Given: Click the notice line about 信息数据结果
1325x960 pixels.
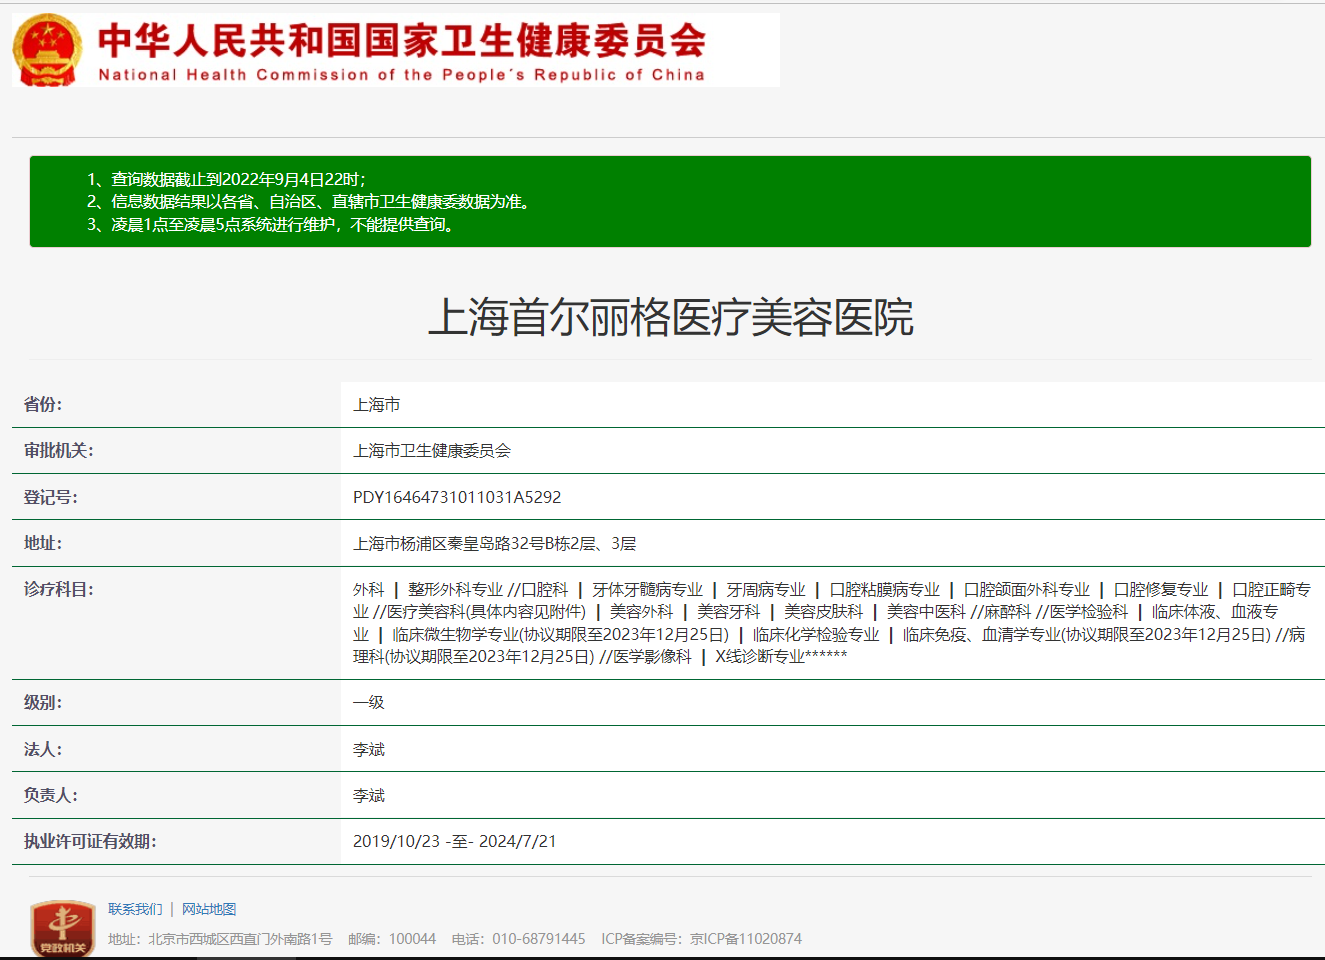Looking at the screenshot, I should [x=321, y=202].
